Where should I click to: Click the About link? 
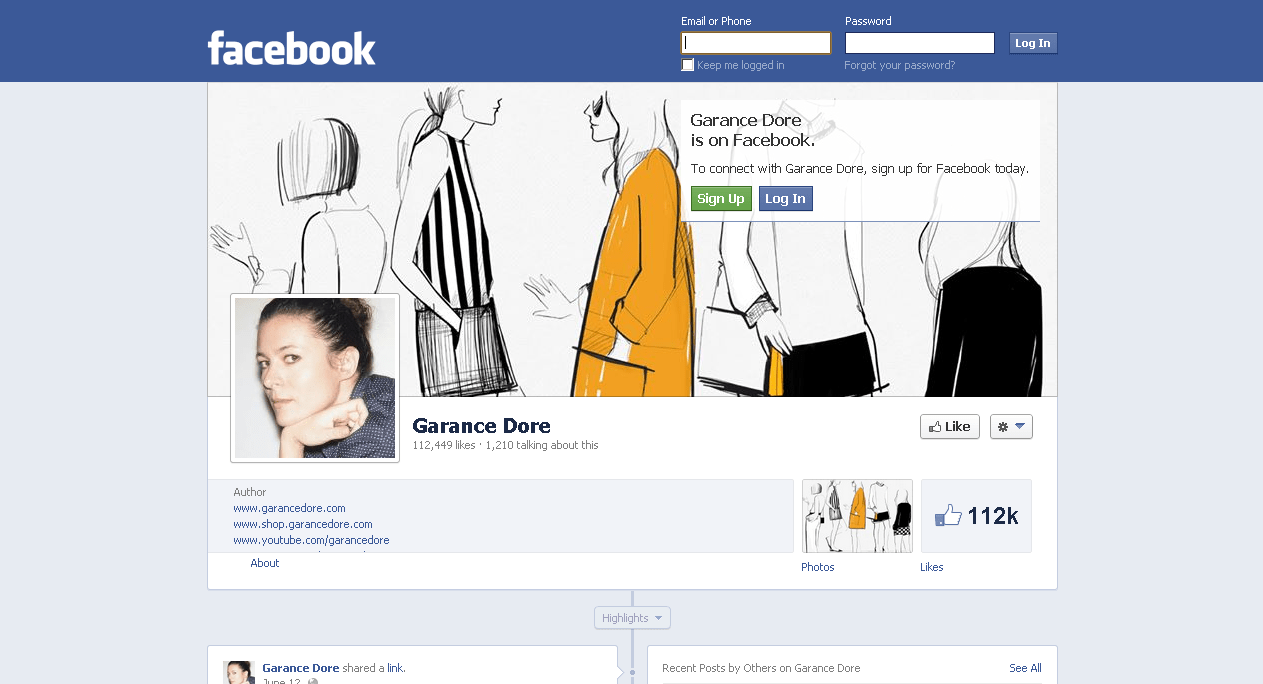264,562
